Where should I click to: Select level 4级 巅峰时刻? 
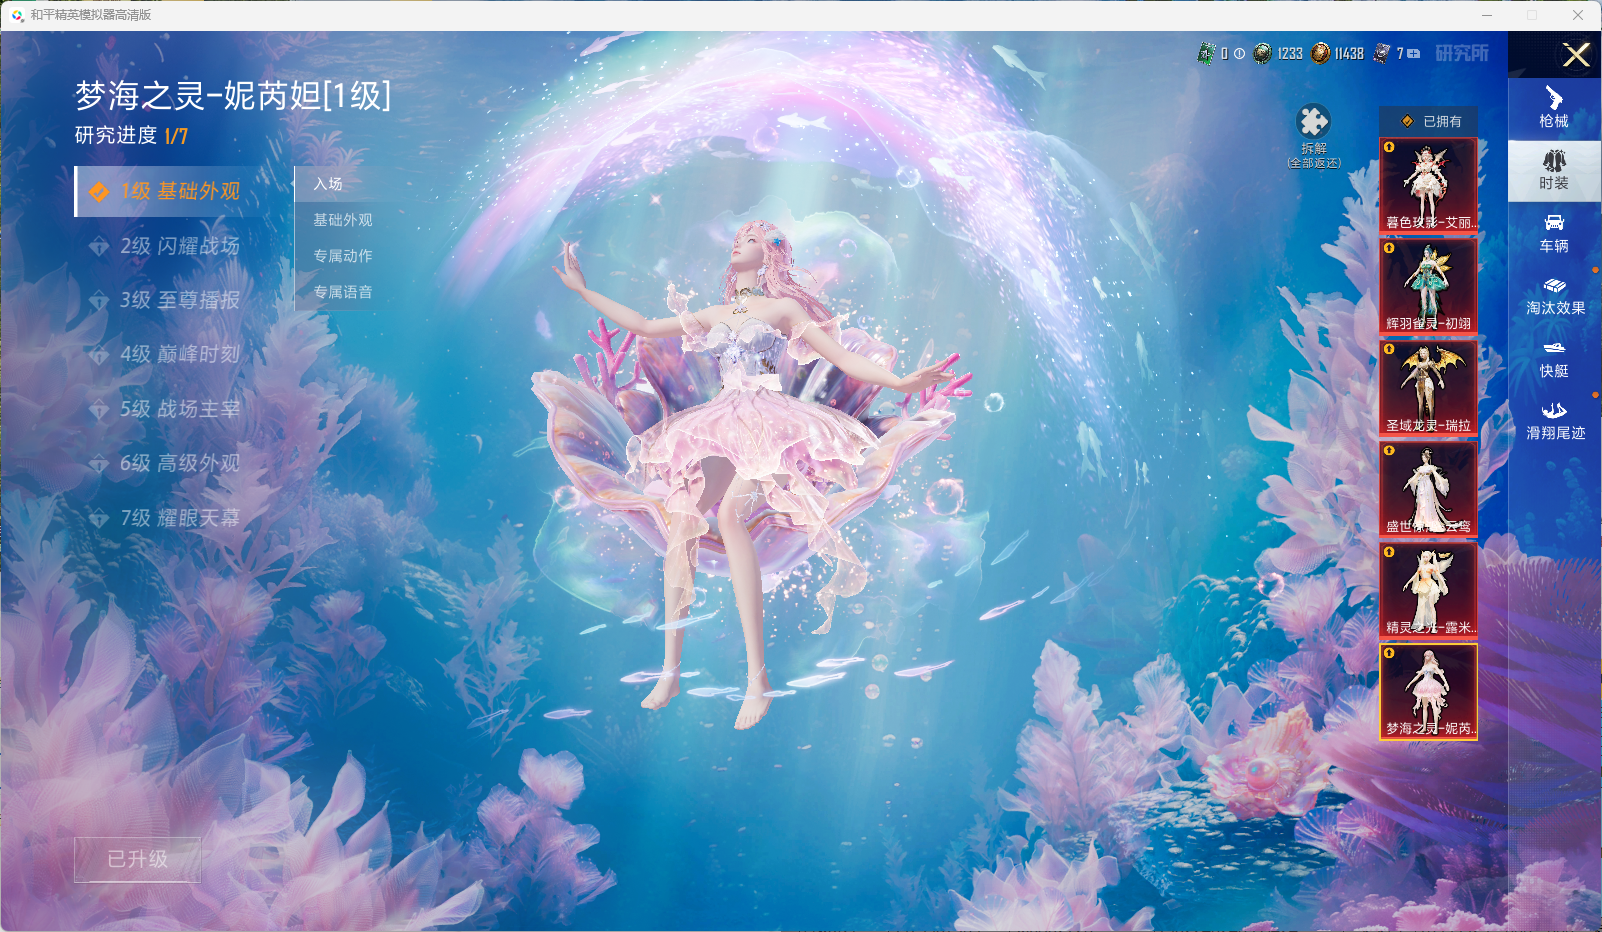click(180, 354)
